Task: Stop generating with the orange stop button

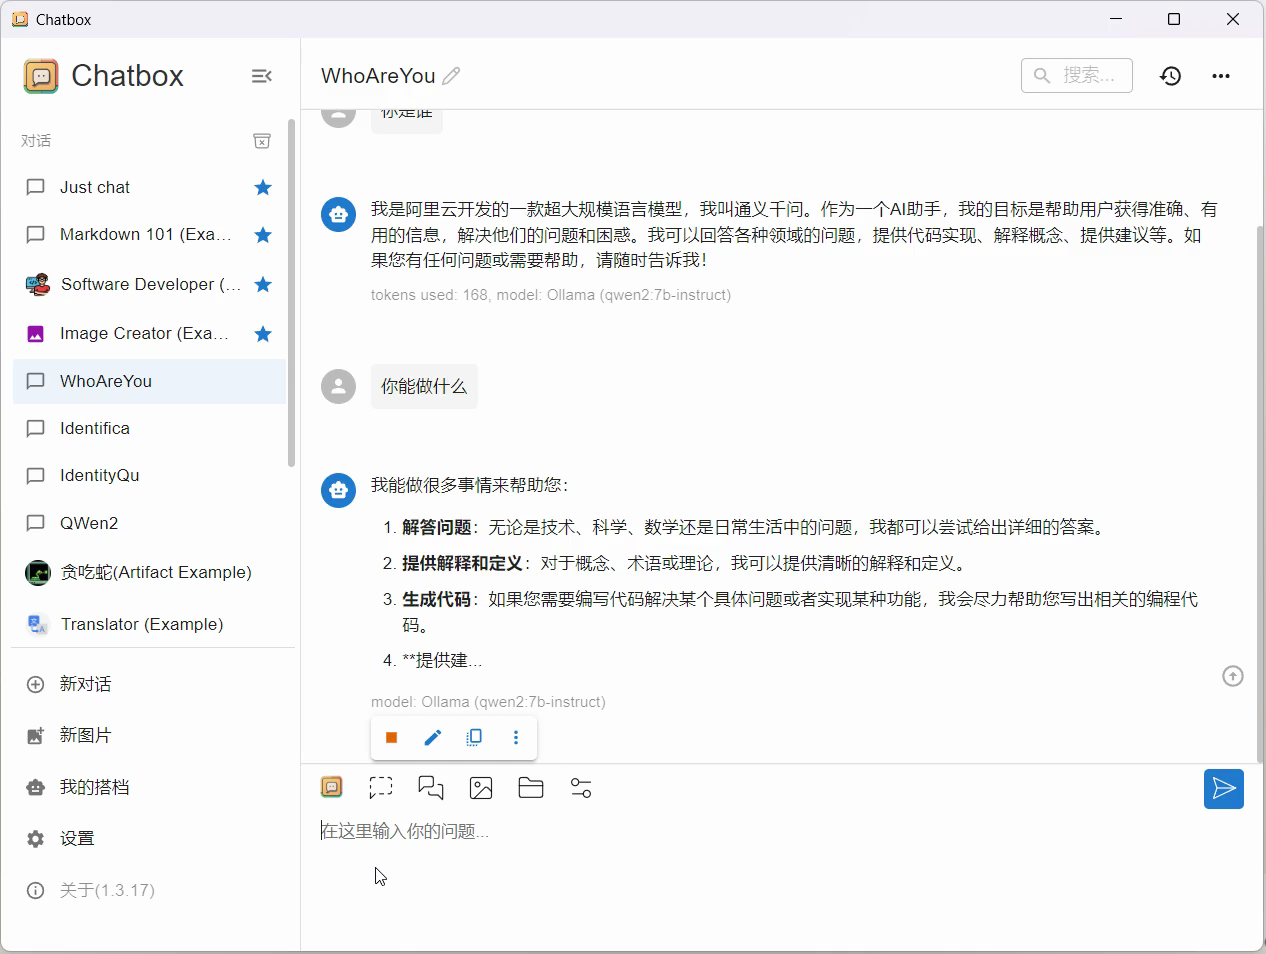Action: [392, 738]
